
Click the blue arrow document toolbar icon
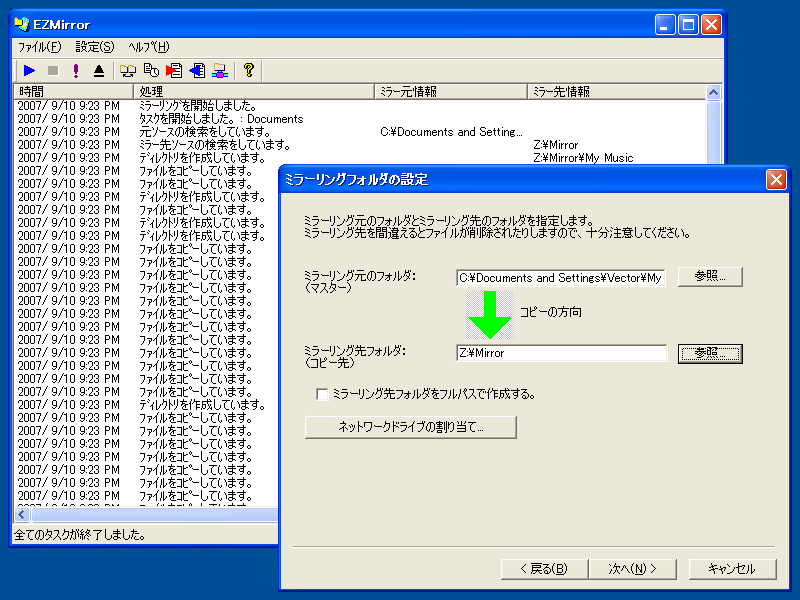coord(197,70)
